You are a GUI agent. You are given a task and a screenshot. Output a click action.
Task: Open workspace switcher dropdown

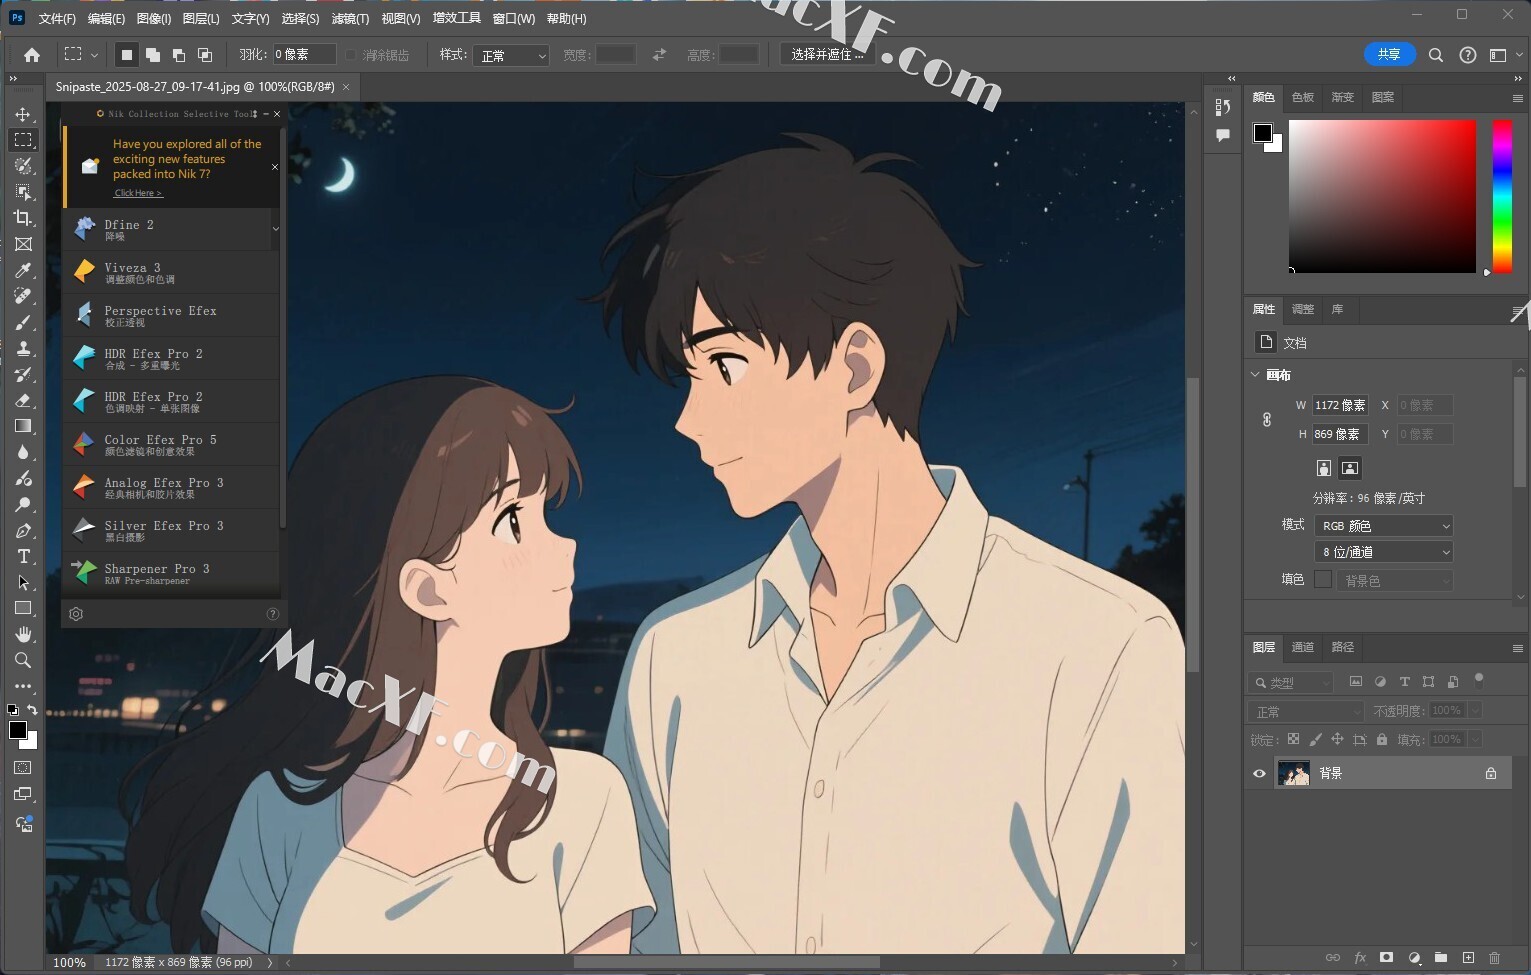point(1503,55)
